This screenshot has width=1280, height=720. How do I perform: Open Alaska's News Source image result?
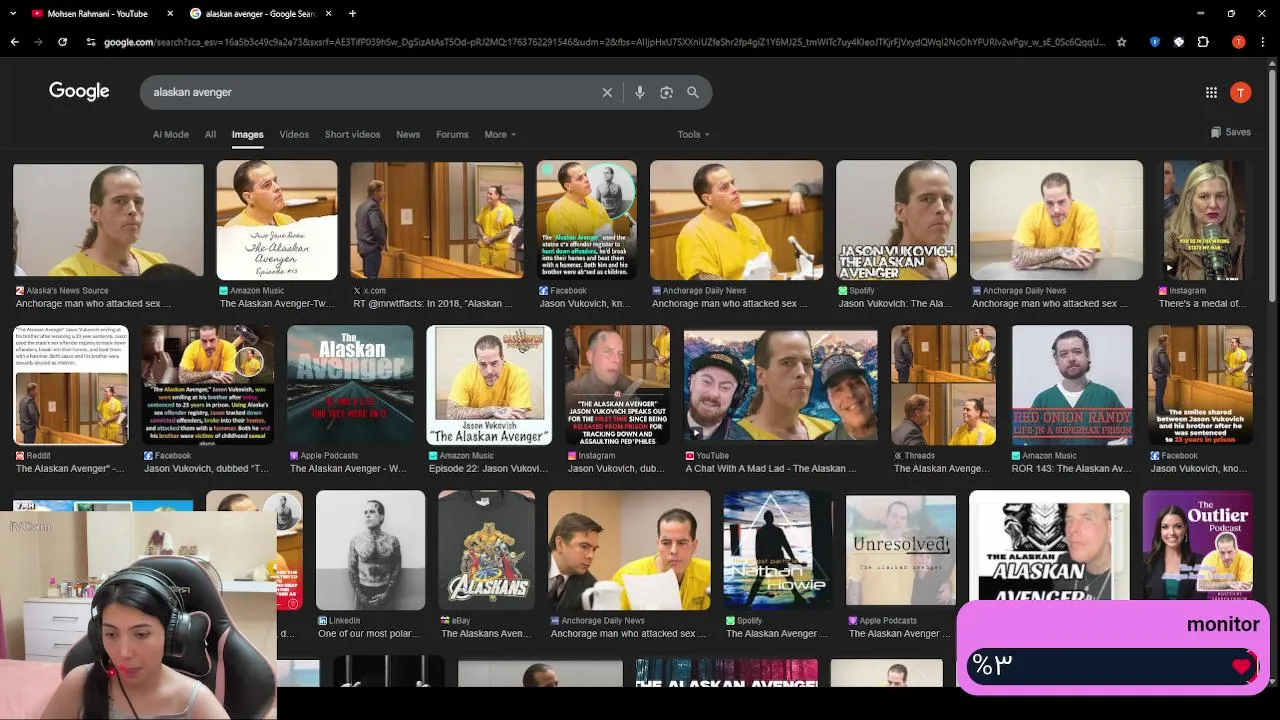pos(108,219)
